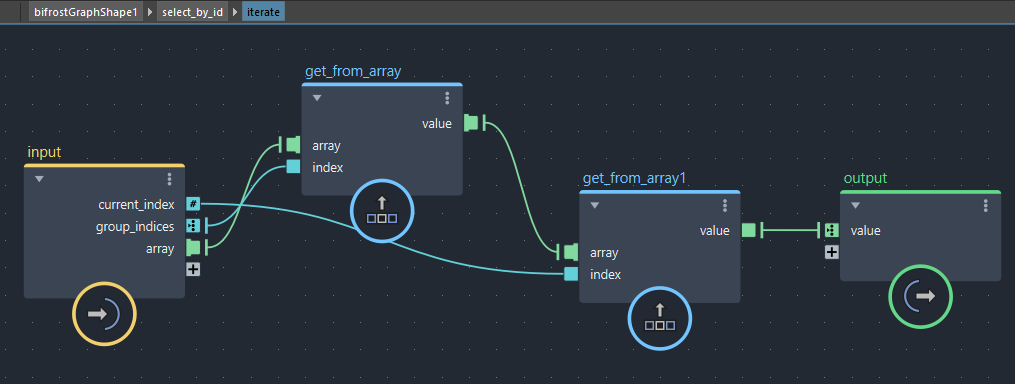Open input node options menu dots
Viewport: 1015px width, 384px height.
pos(170,179)
